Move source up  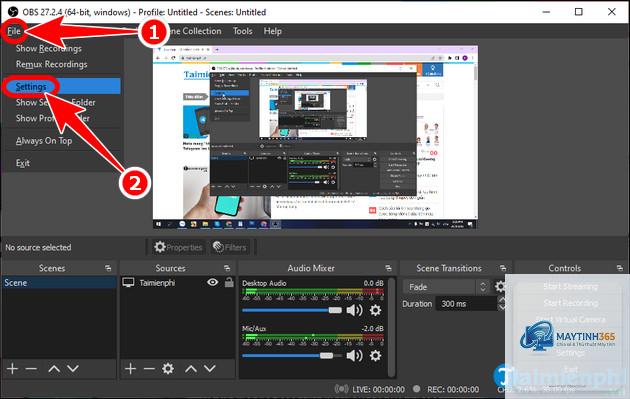191,368
